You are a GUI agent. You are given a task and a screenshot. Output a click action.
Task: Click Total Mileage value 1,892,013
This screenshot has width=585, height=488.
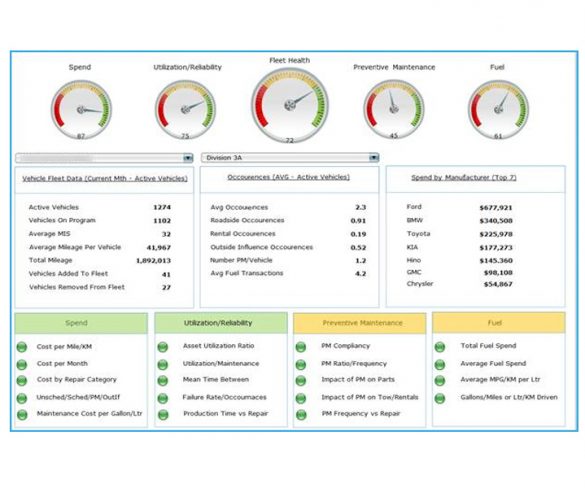[153, 261]
